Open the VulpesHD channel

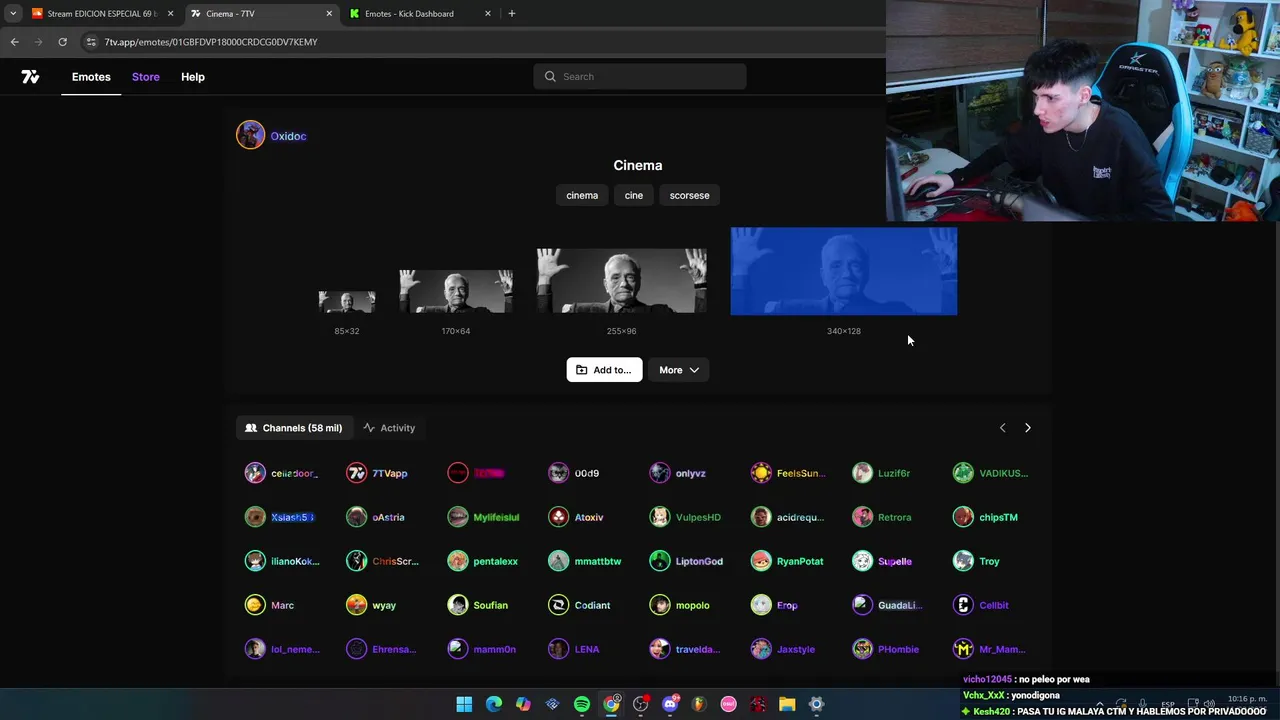685,517
